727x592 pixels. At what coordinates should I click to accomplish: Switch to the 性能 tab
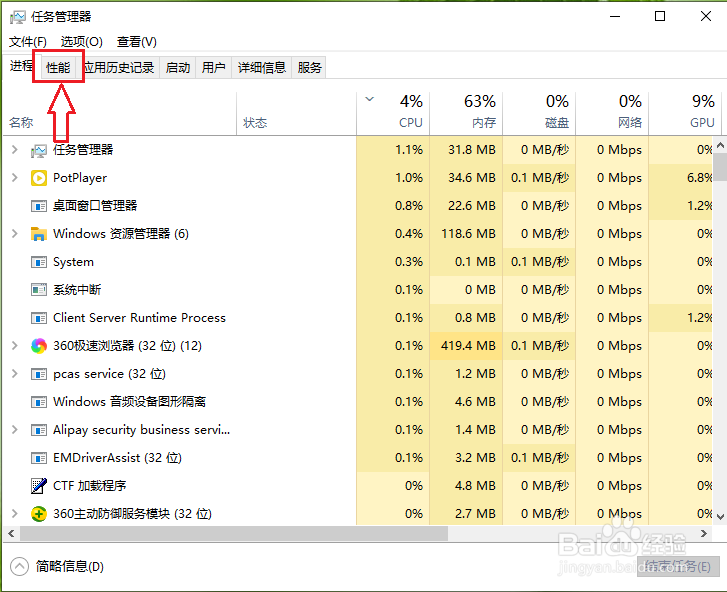coord(58,68)
